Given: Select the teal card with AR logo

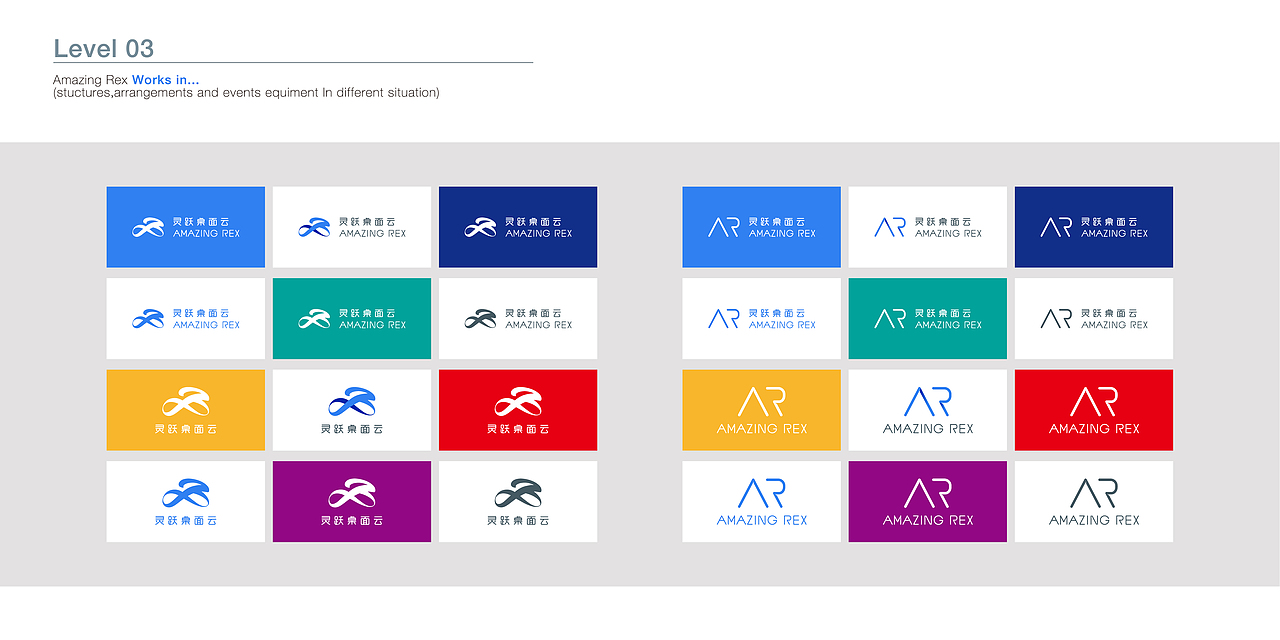Looking at the screenshot, I should (928, 318).
